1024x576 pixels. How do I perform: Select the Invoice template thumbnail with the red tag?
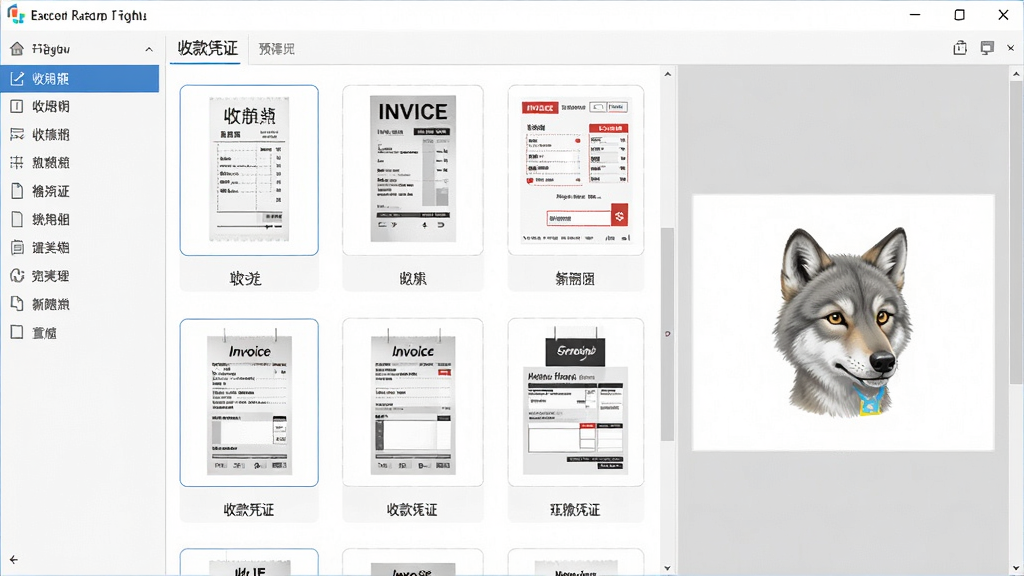[413, 402]
